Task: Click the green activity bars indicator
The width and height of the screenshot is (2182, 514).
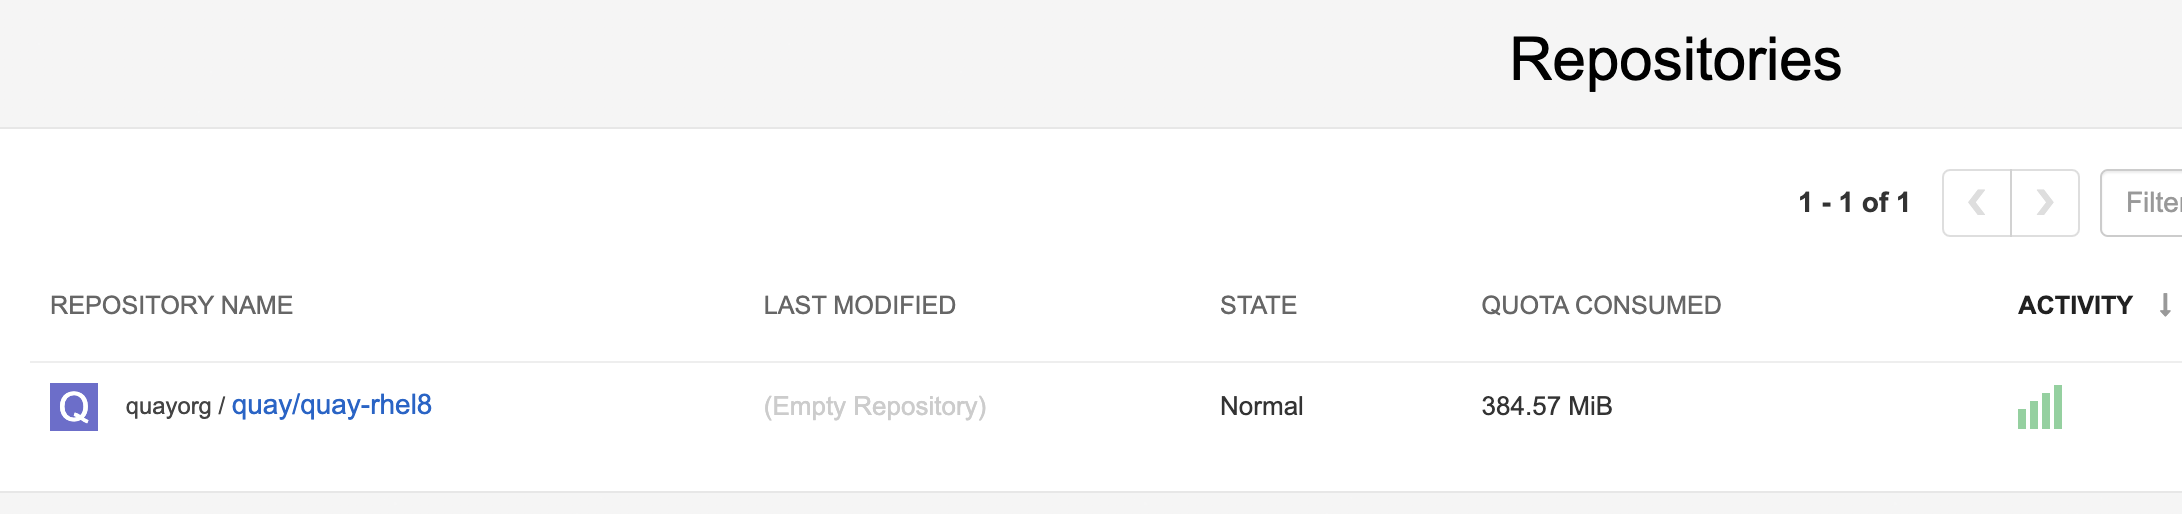Action: coord(2040,407)
